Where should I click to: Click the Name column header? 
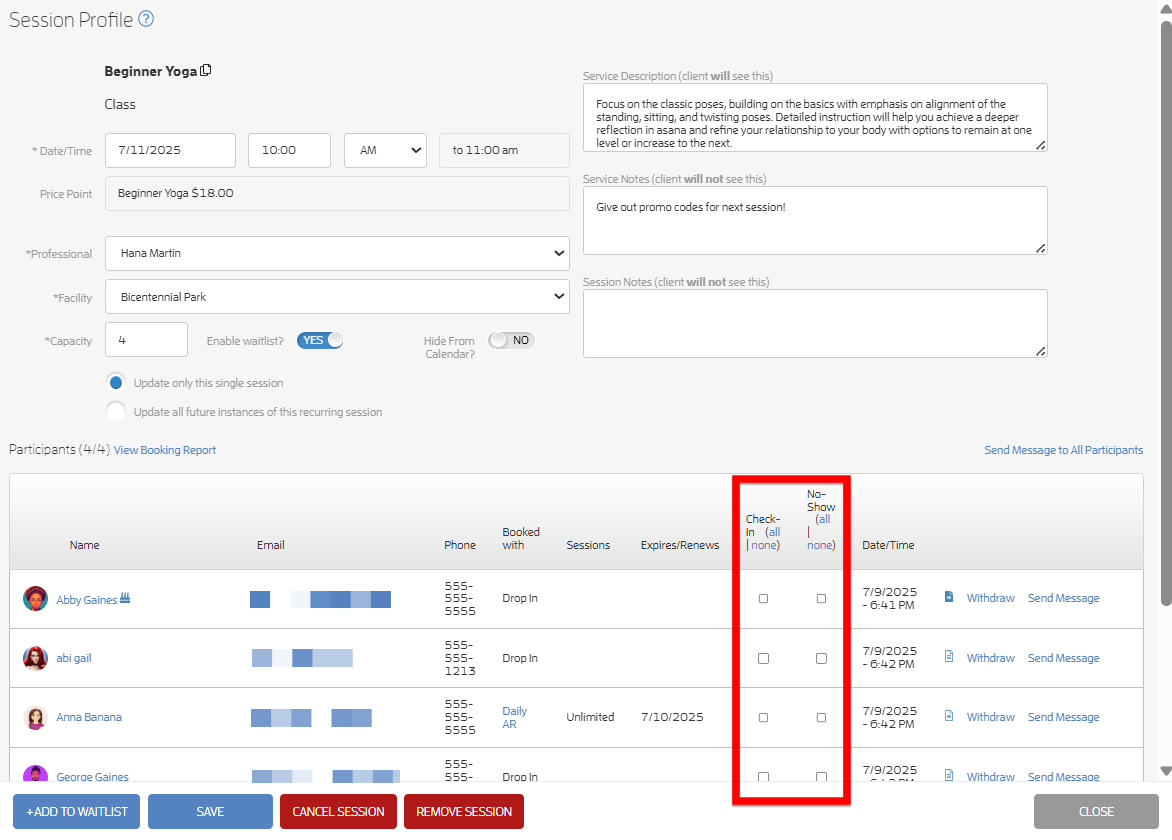click(x=84, y=546)
